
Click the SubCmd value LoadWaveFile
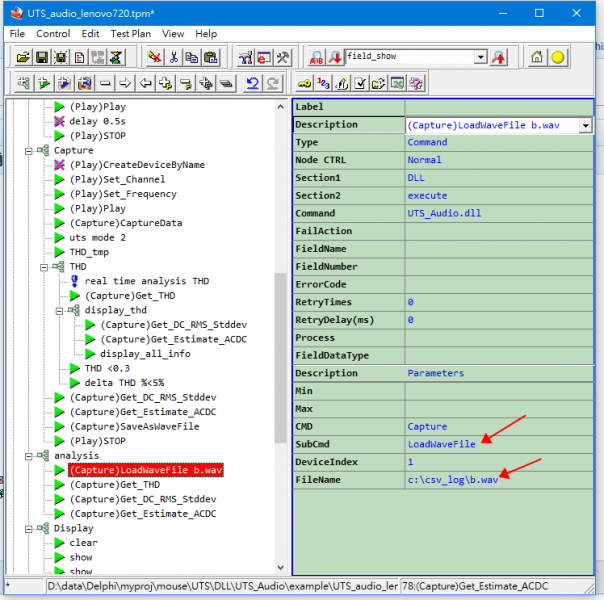coord(441,444)
